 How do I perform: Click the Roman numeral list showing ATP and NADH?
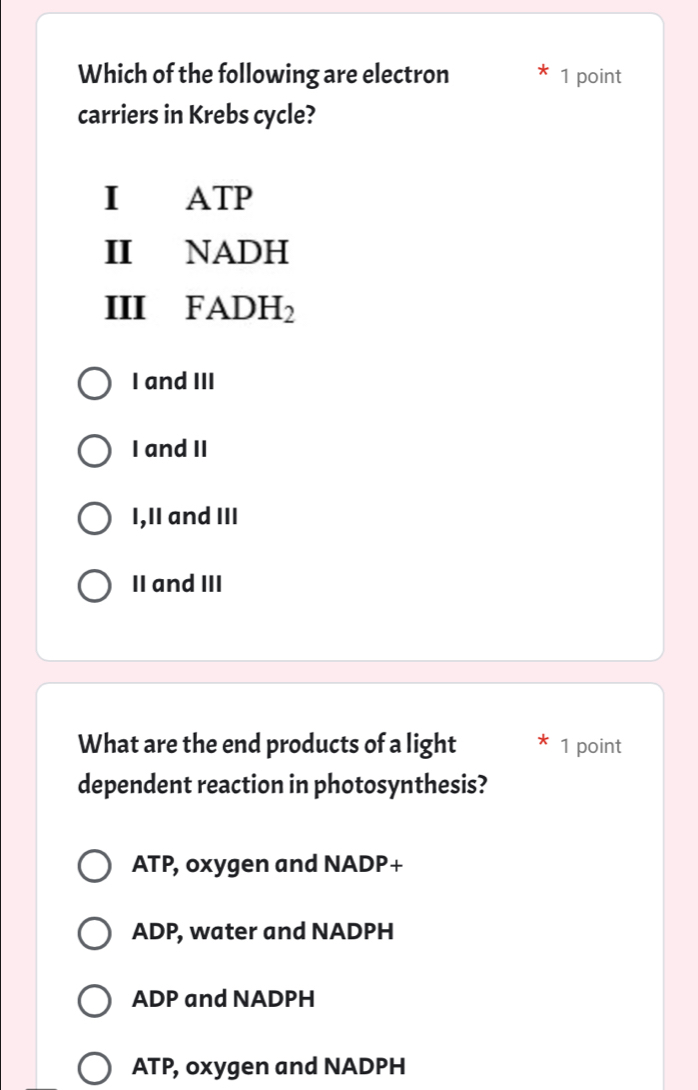[195, 225]
